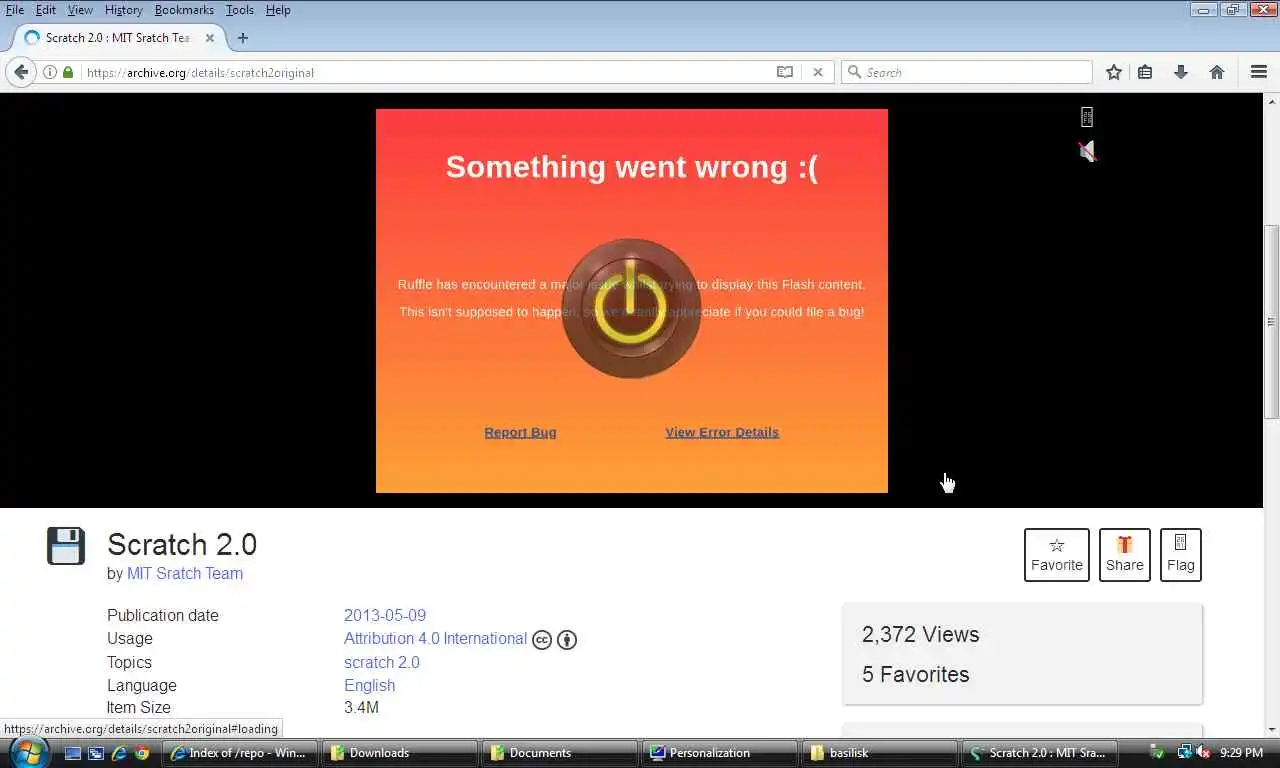Switch to Personalization taskbar window
1280x768 pixels.
[721, 753]
